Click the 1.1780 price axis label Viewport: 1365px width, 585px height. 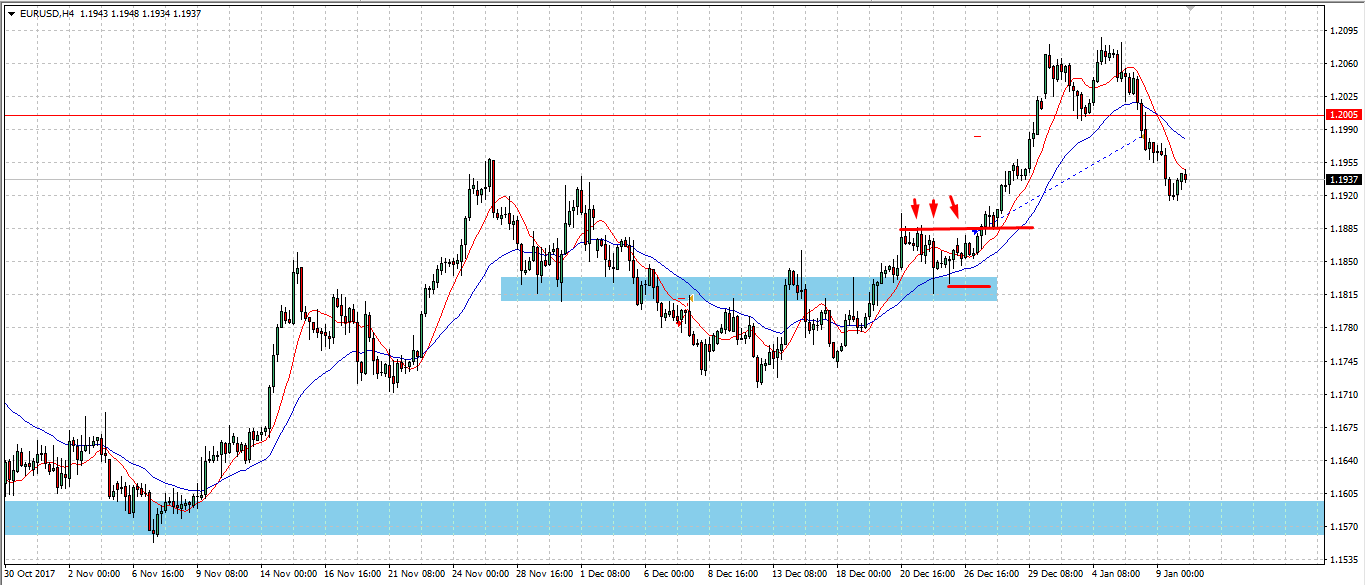click(x=1342, y=328)
